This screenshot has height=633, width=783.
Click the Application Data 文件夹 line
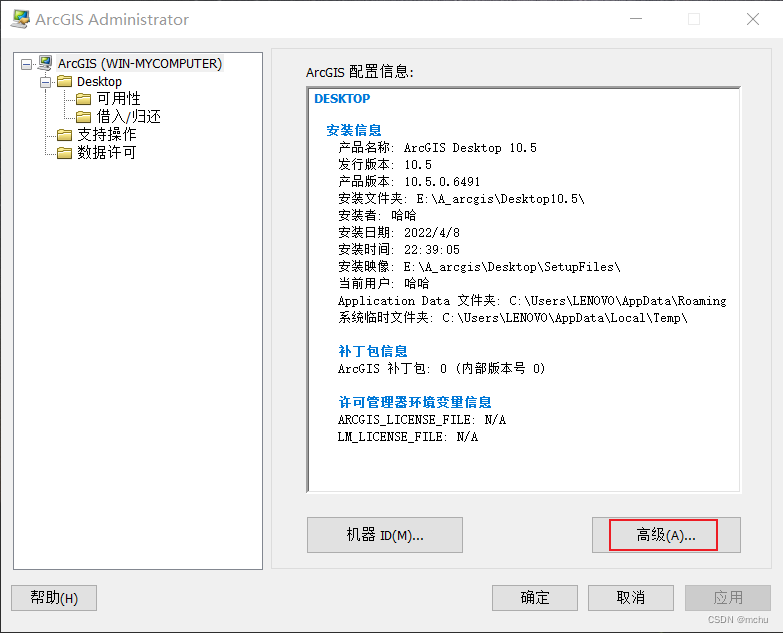coord(532,301)
